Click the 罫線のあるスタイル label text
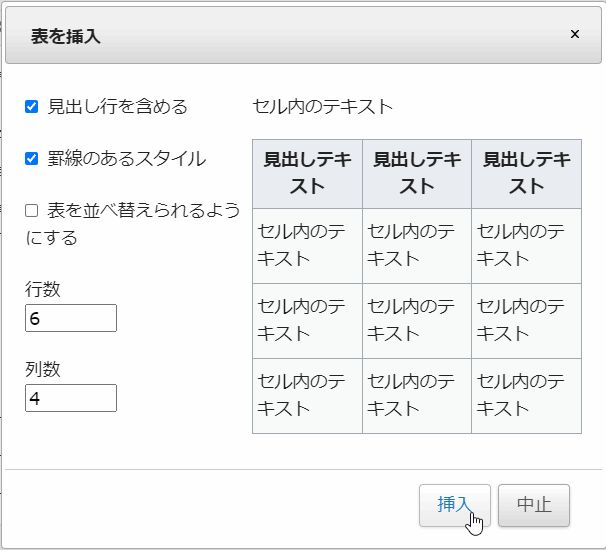 (x=127, y=158)
